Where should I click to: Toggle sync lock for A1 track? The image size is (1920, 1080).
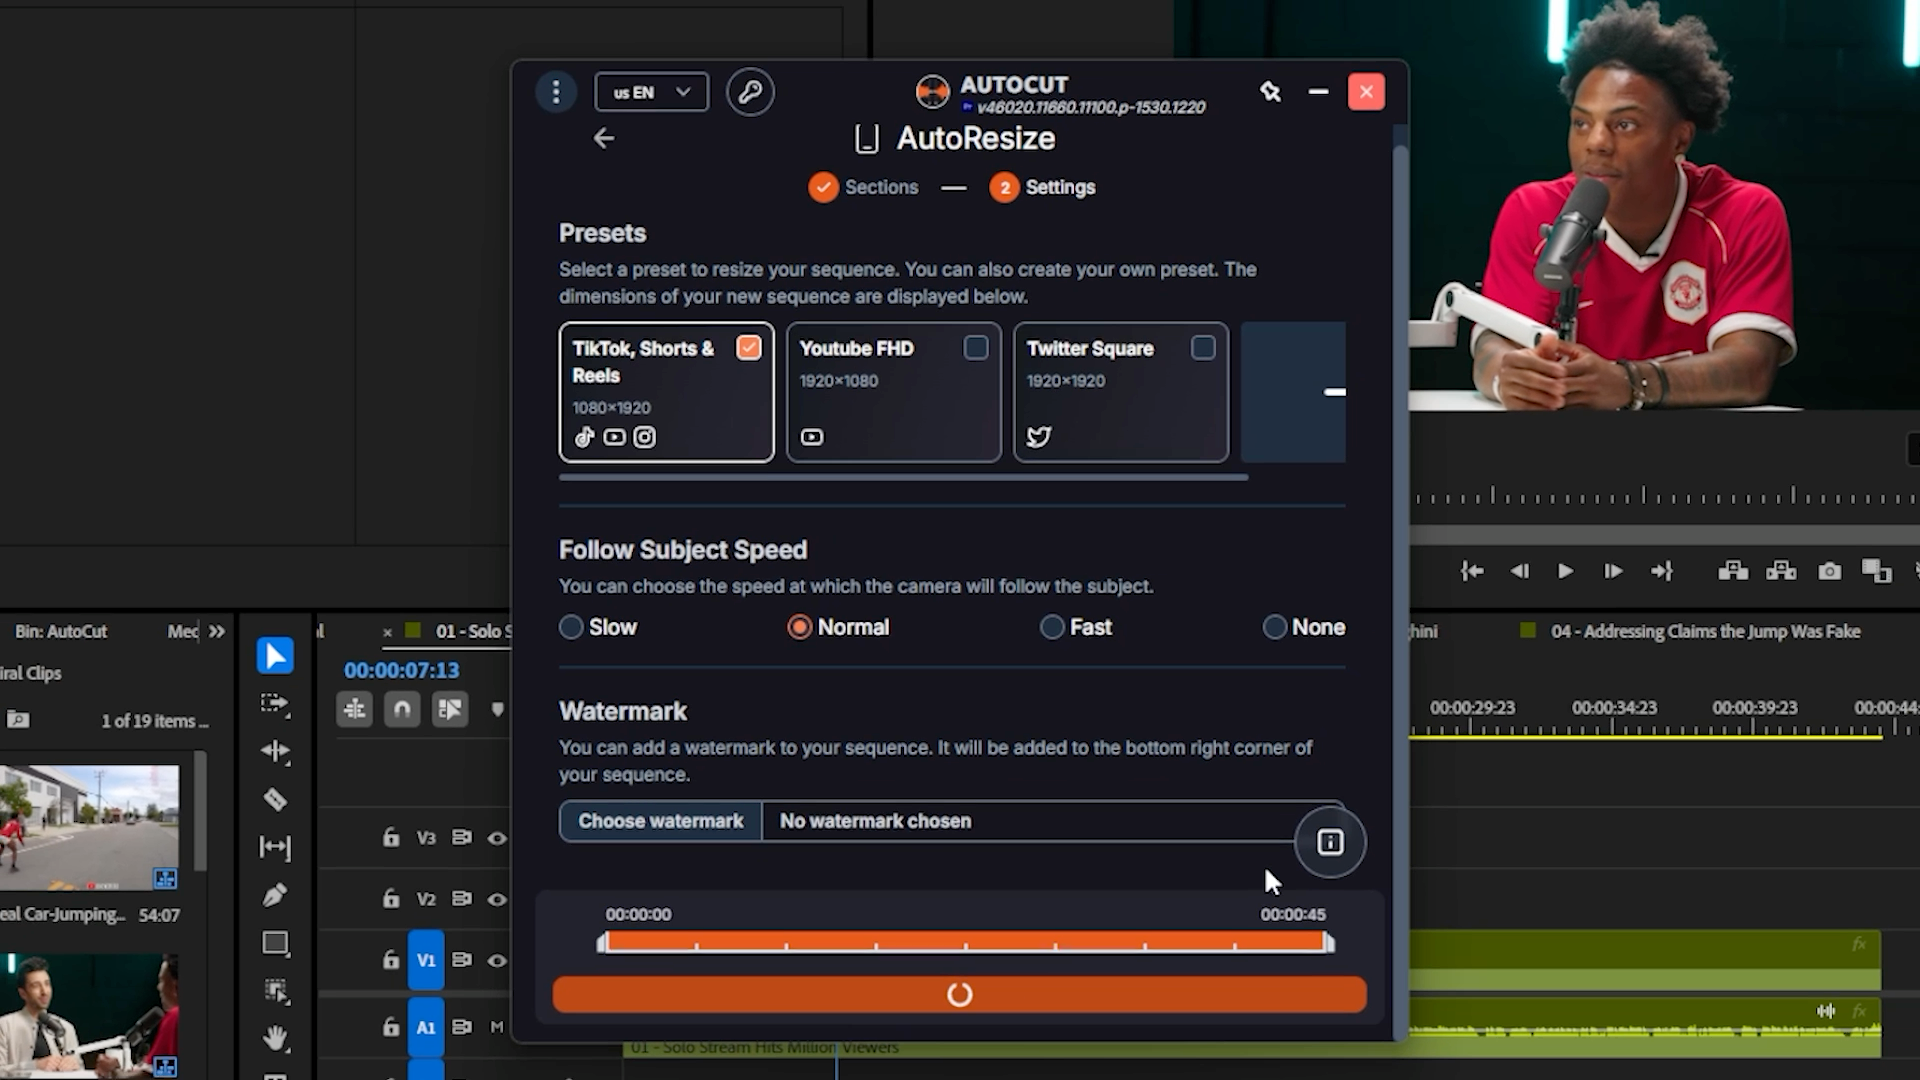[461, 1027]
